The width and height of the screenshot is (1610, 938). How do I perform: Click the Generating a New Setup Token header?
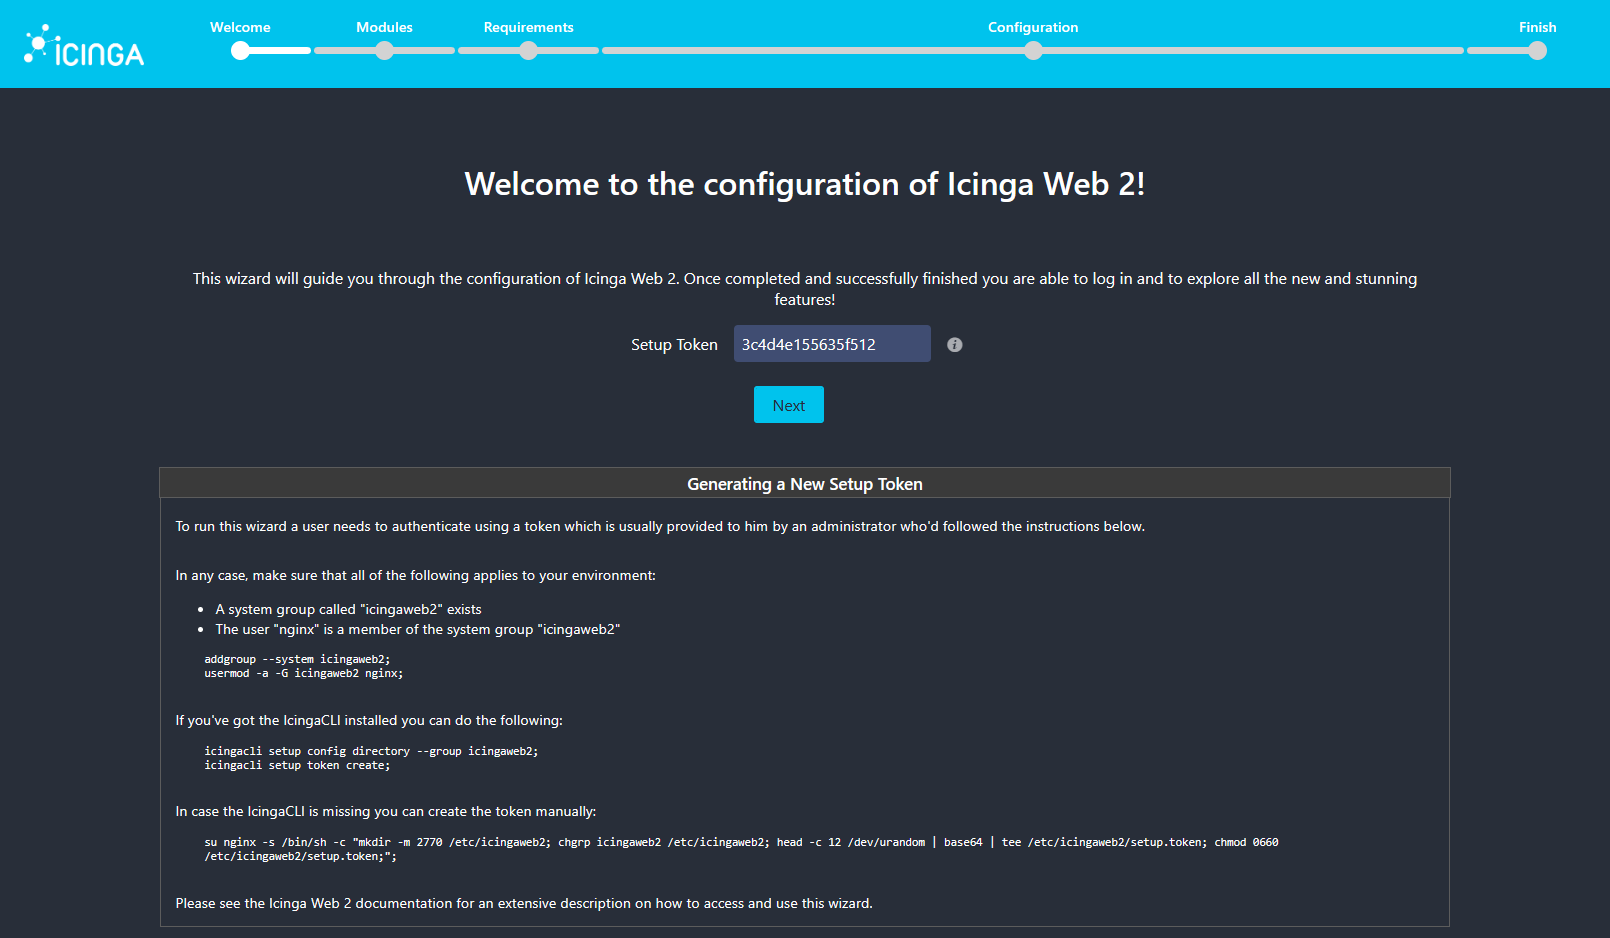pos(804,483)
